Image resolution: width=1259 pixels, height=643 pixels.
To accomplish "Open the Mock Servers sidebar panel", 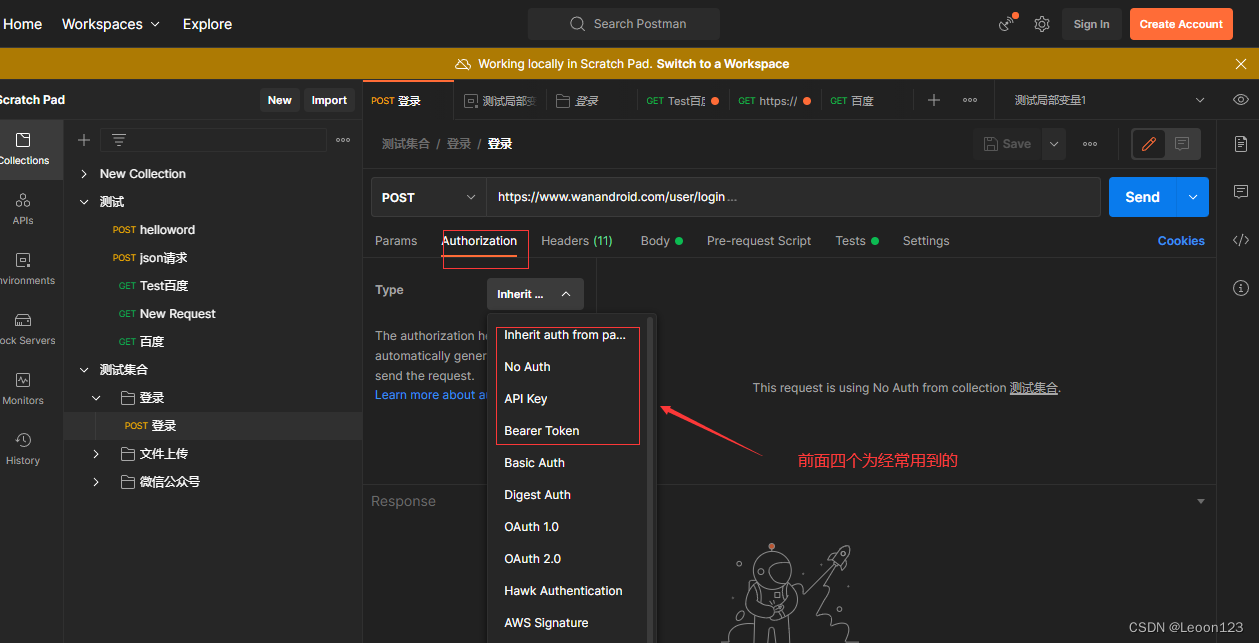I will [24, 328].
